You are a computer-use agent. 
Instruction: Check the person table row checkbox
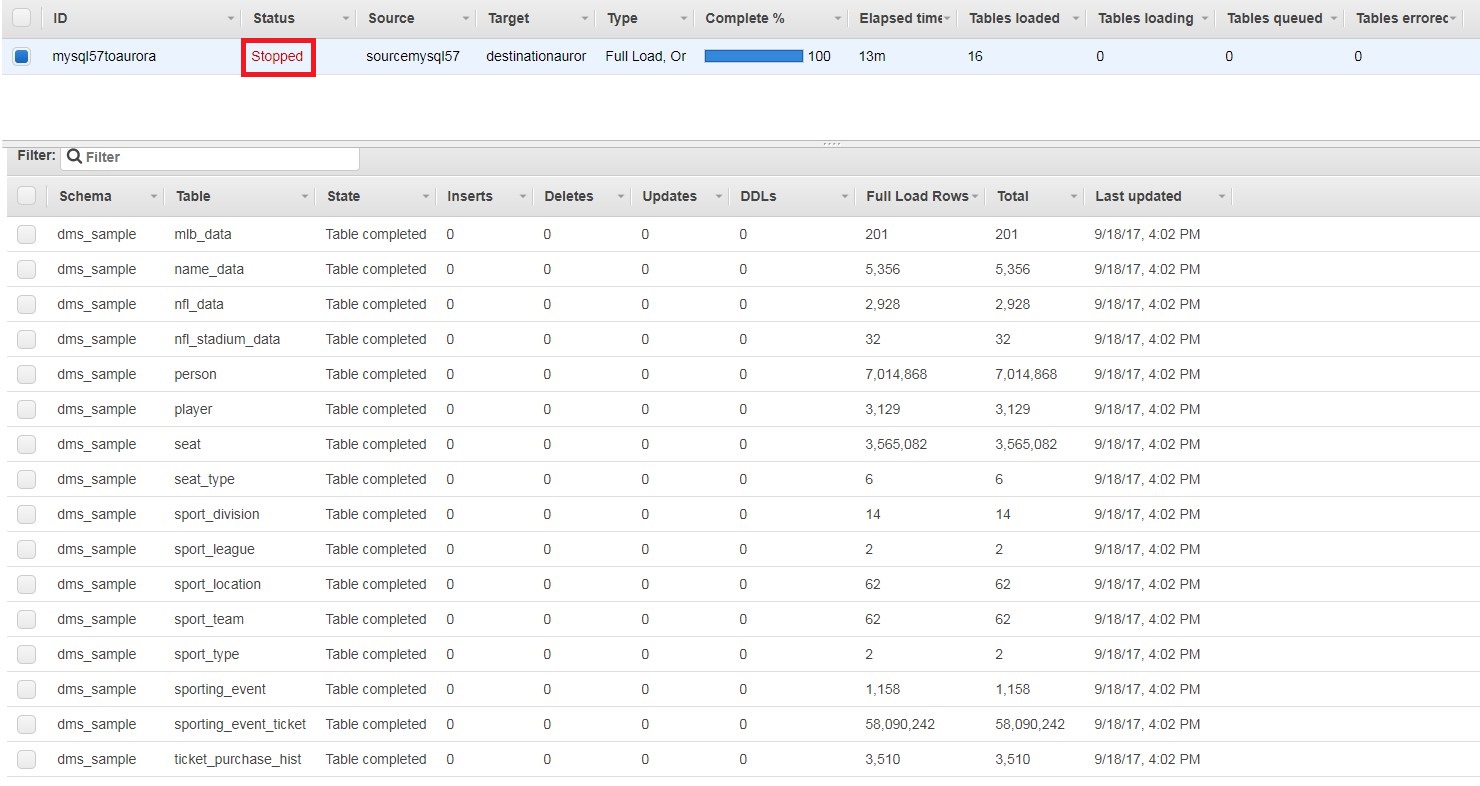click(27, 374)
